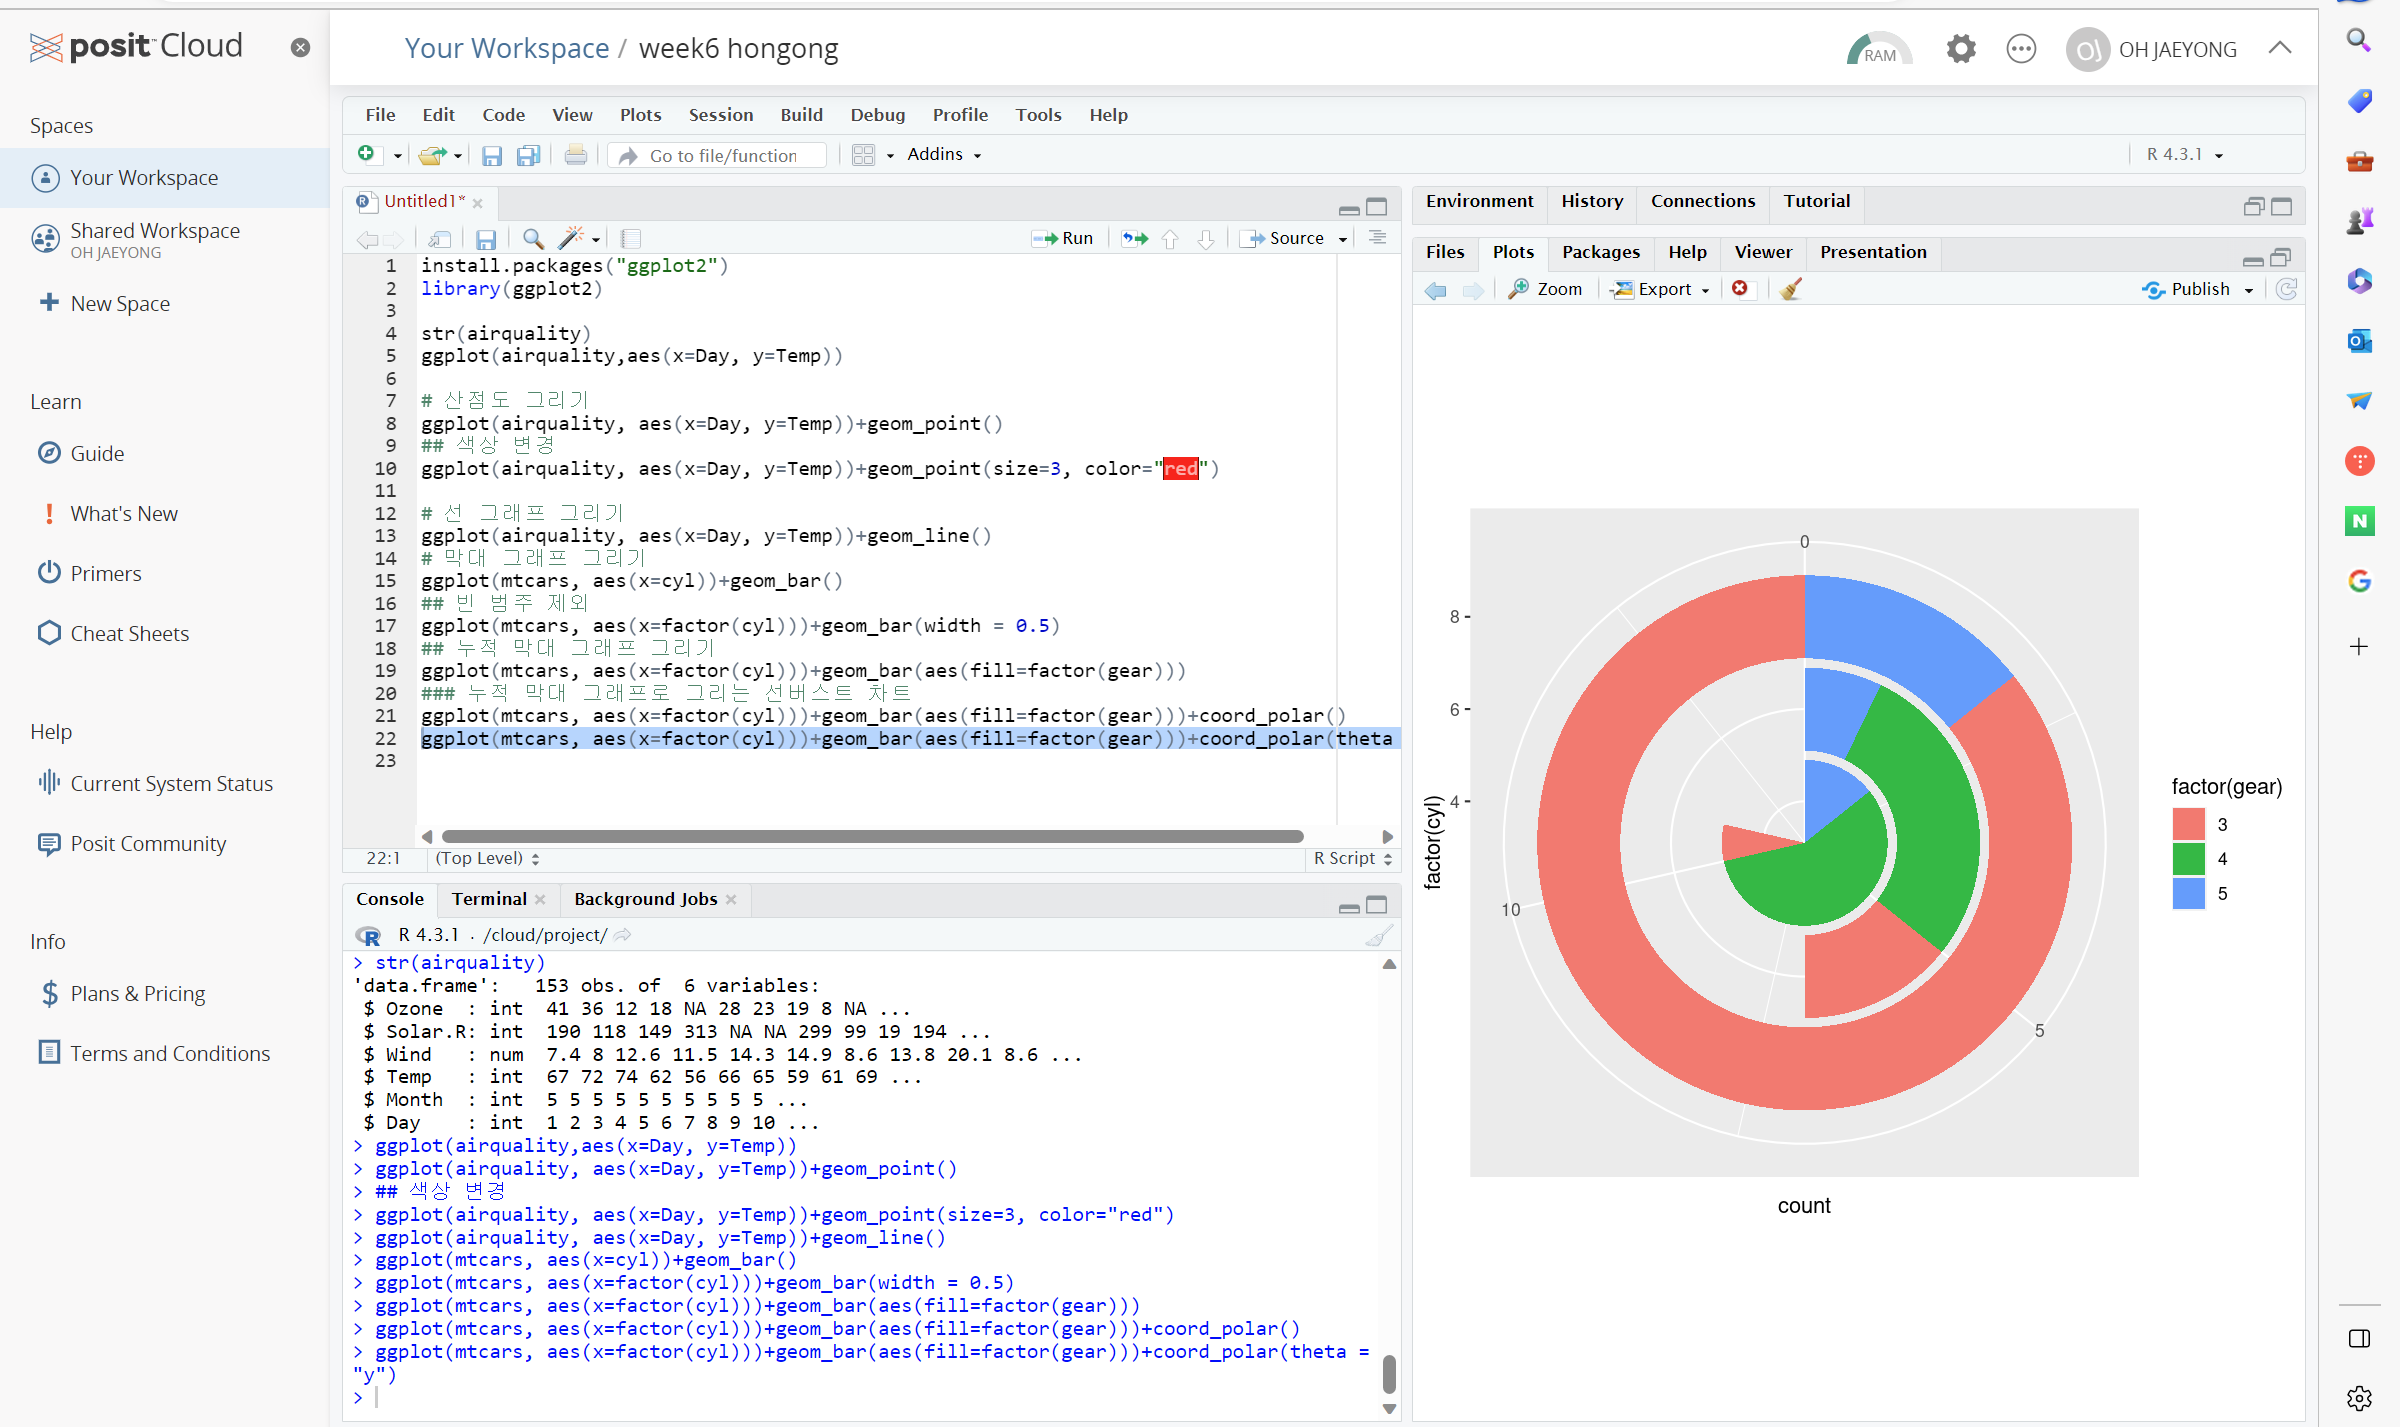
Task: Click the Compile Report notebook icon
Action: pos(631,239)
